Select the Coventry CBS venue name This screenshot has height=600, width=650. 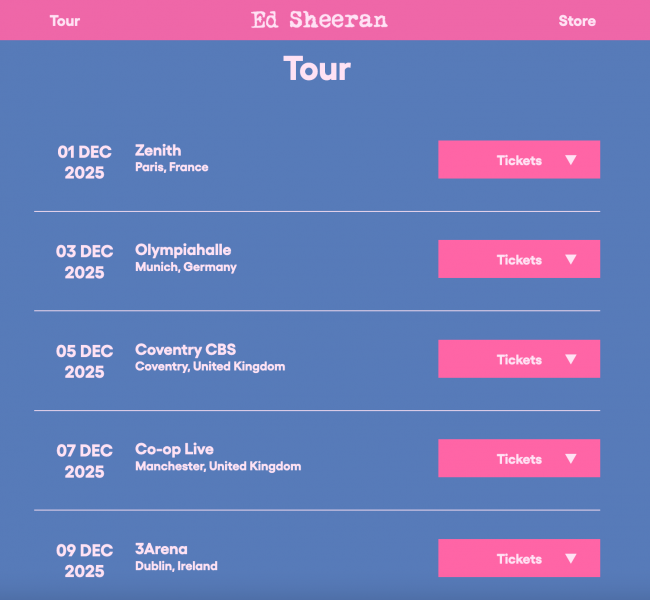pos(185,350)
